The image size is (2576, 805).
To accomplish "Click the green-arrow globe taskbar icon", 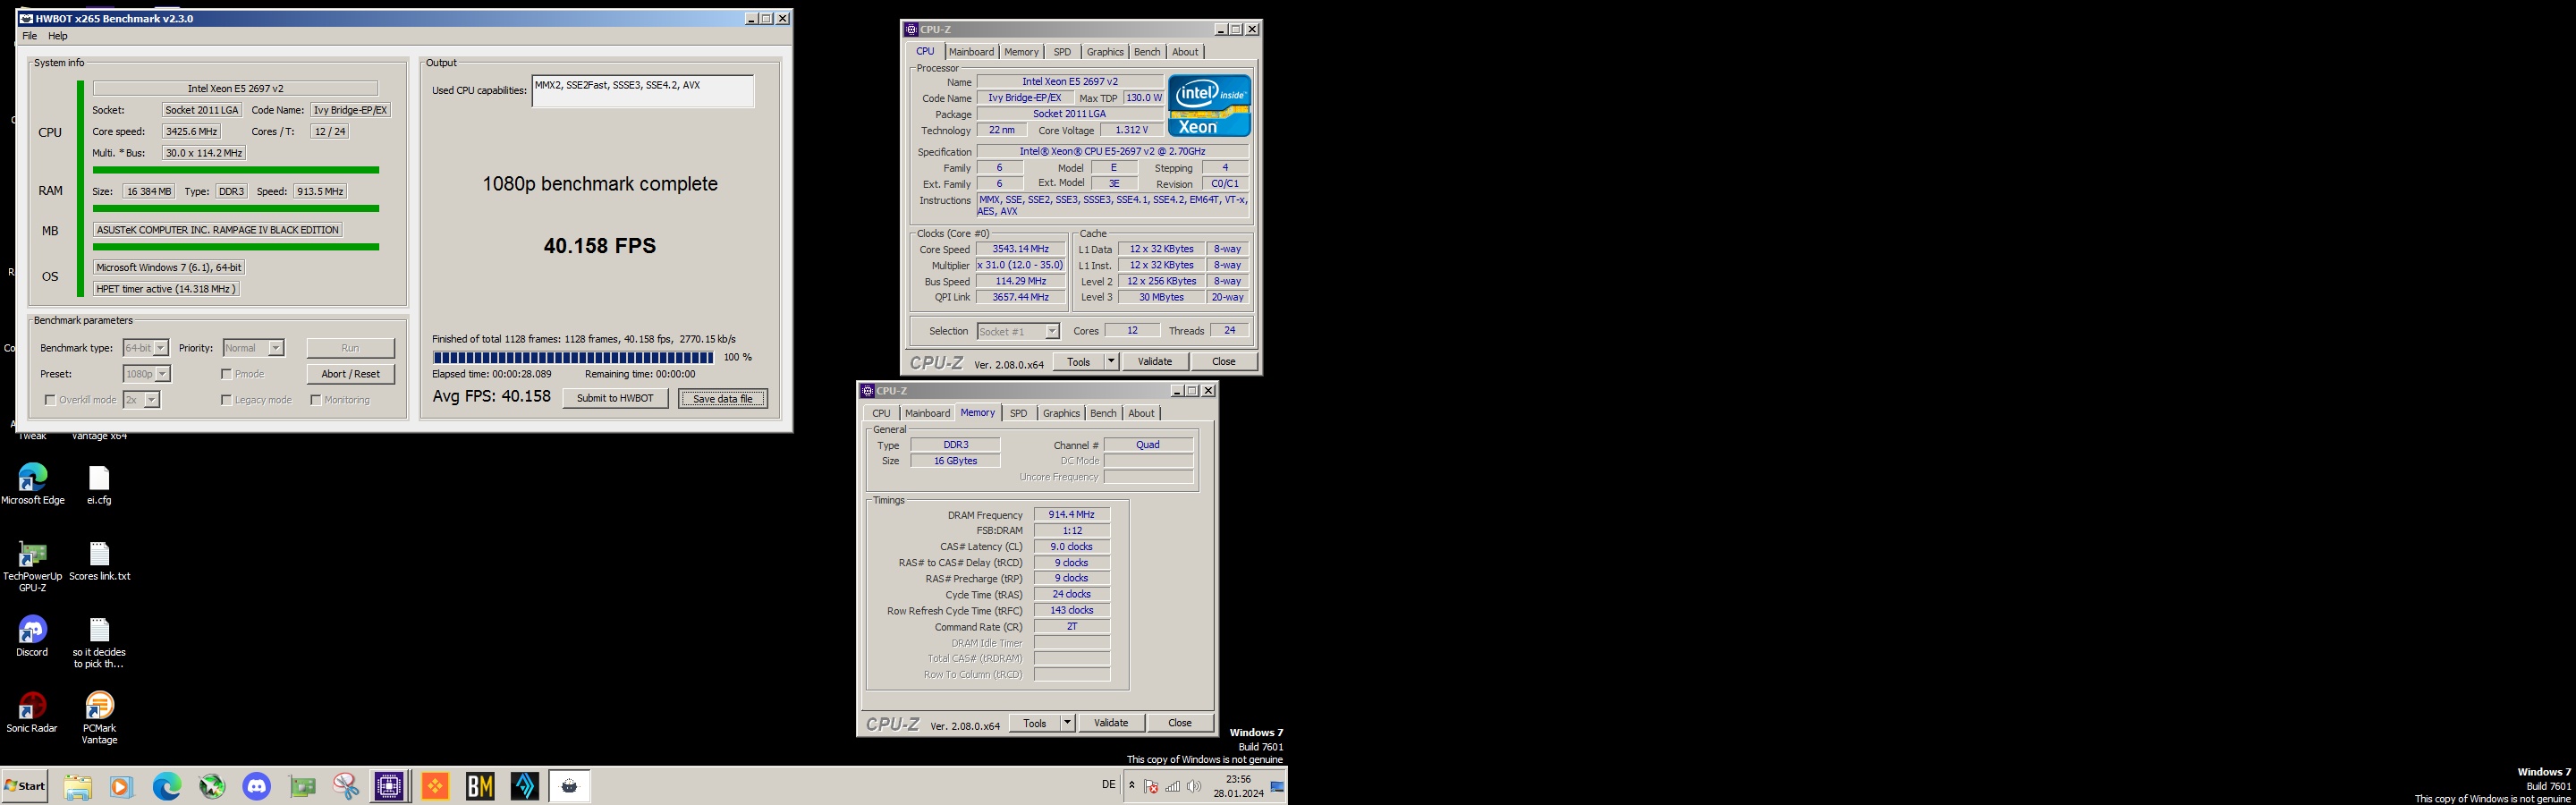I will click(211, 787).
